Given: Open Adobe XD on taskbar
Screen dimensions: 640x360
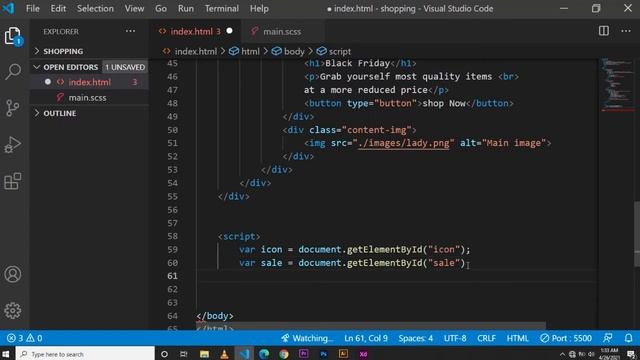Looking at the screenshot, I should coord(363,354).
